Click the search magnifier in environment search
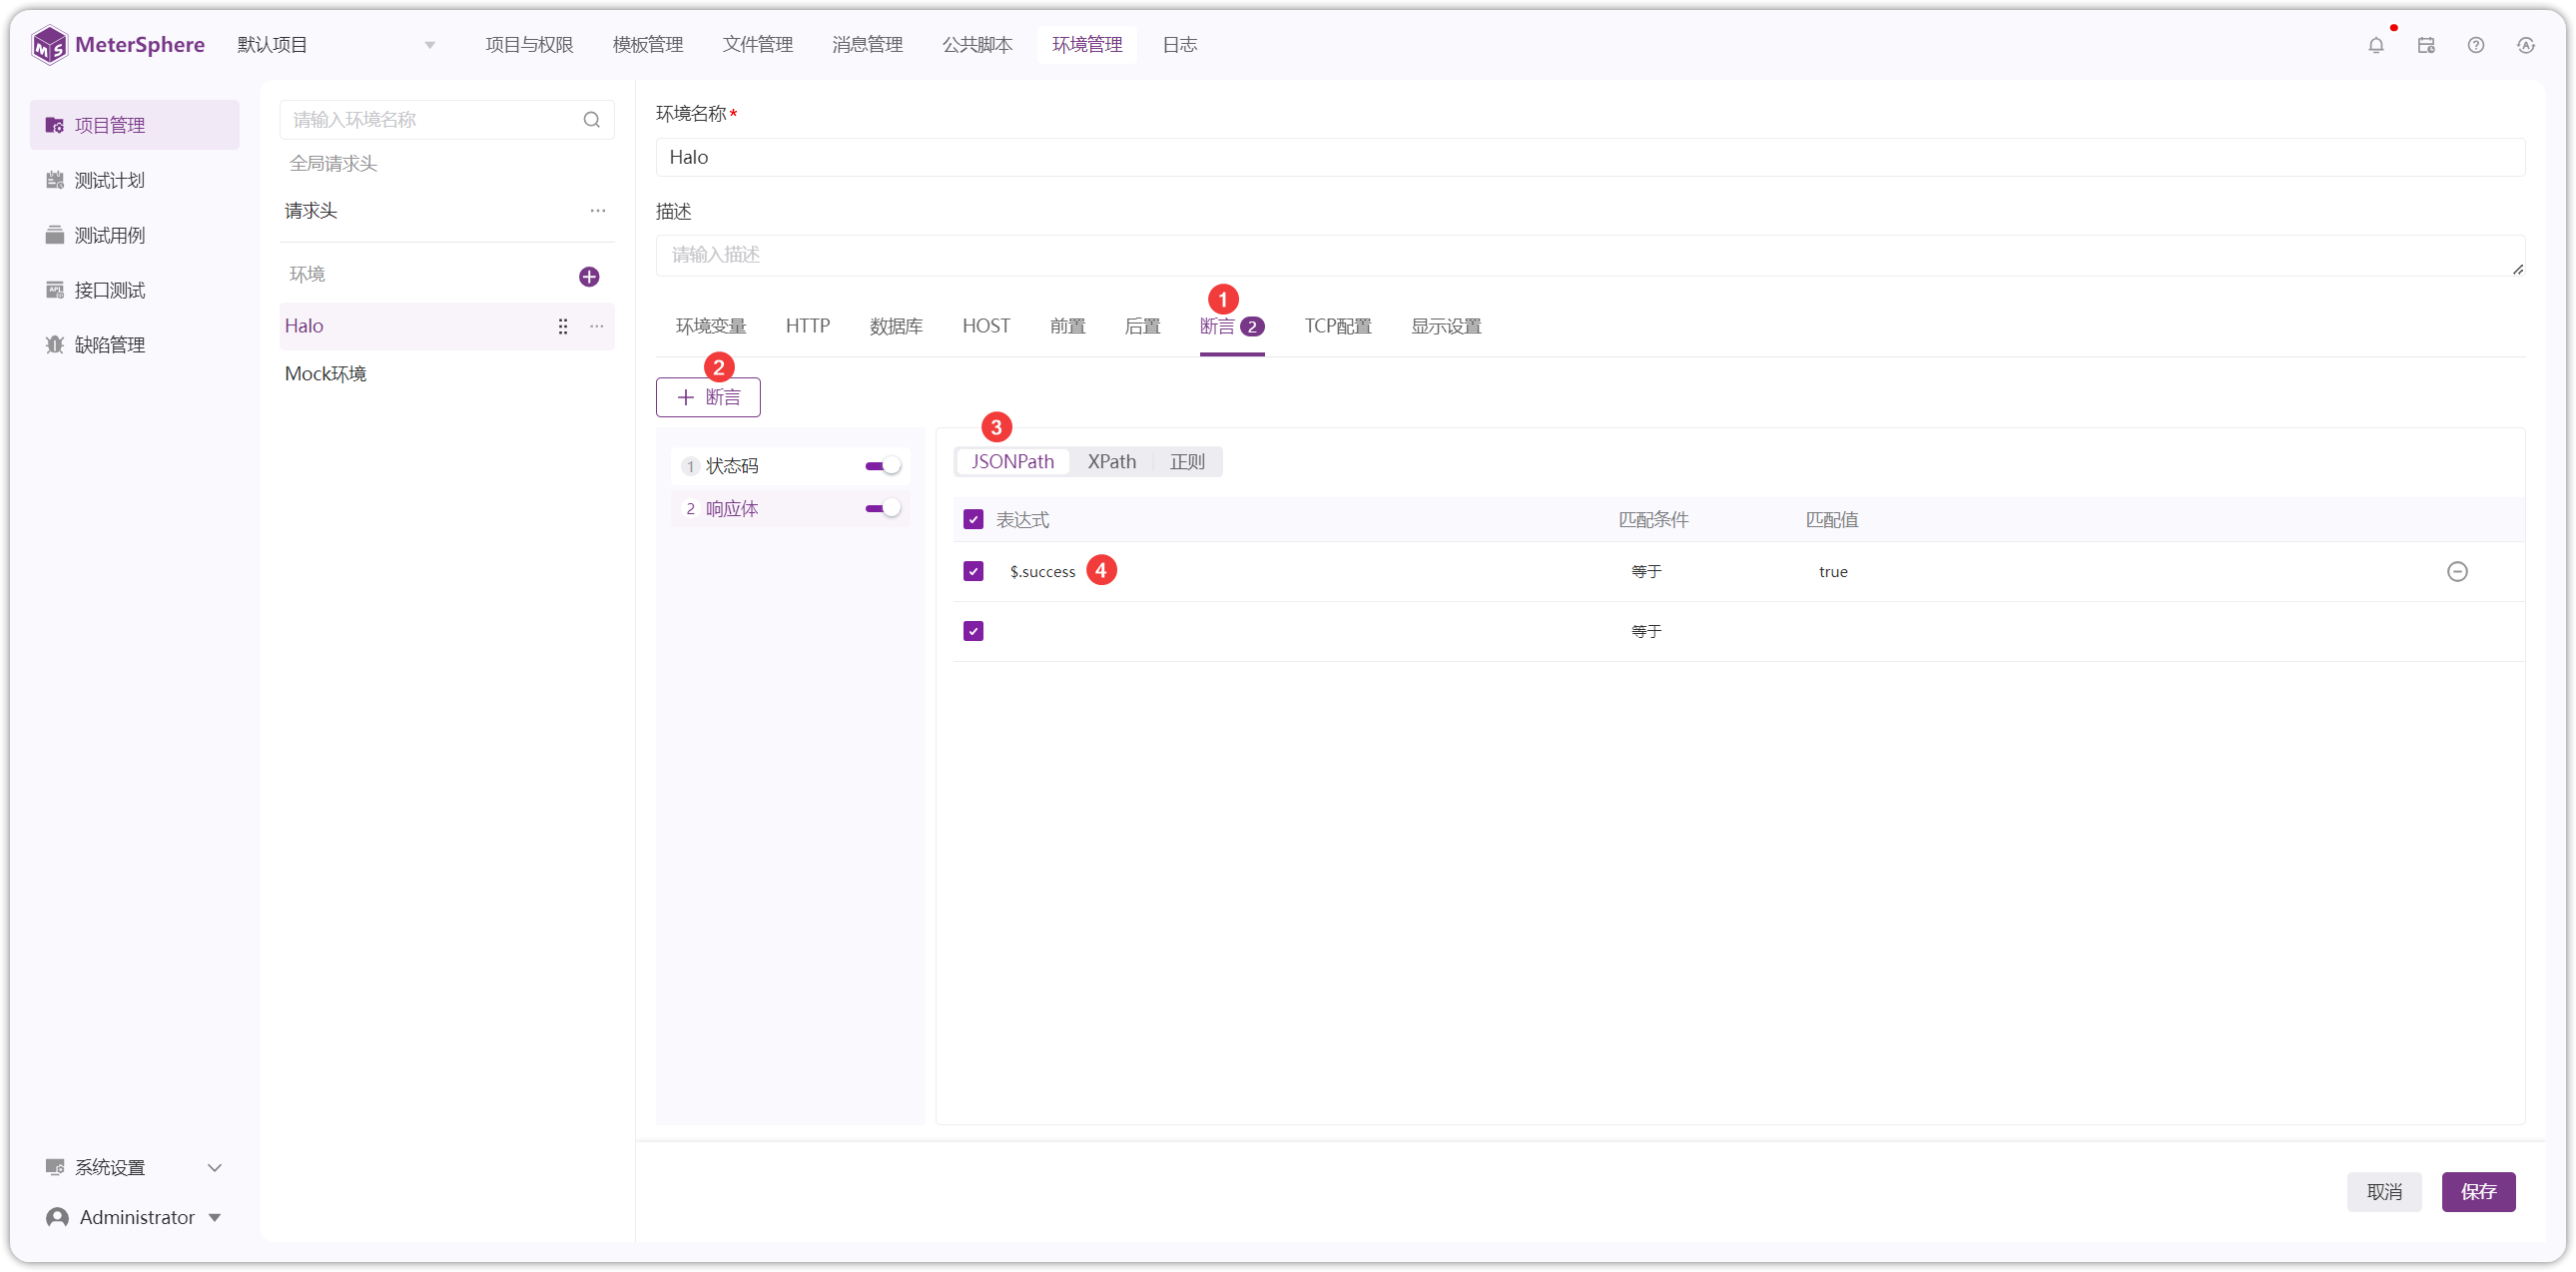 pyautogui.click(x=592, y=120)
